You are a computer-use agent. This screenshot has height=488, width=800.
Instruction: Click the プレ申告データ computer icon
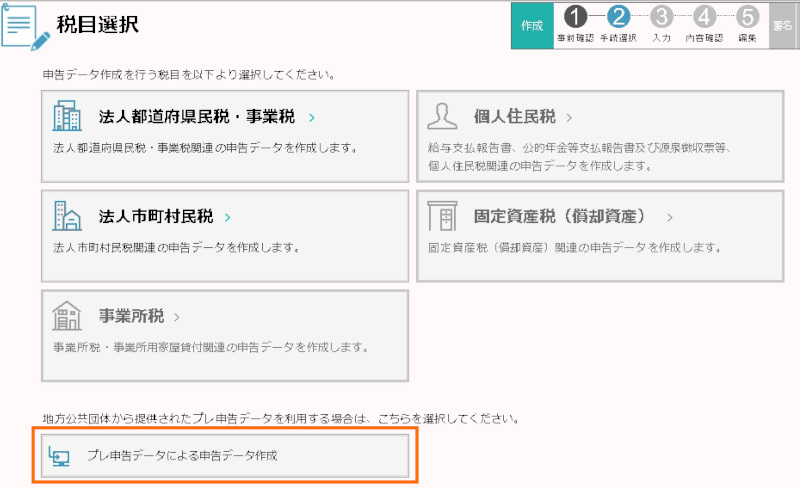(x=59, y=456)
